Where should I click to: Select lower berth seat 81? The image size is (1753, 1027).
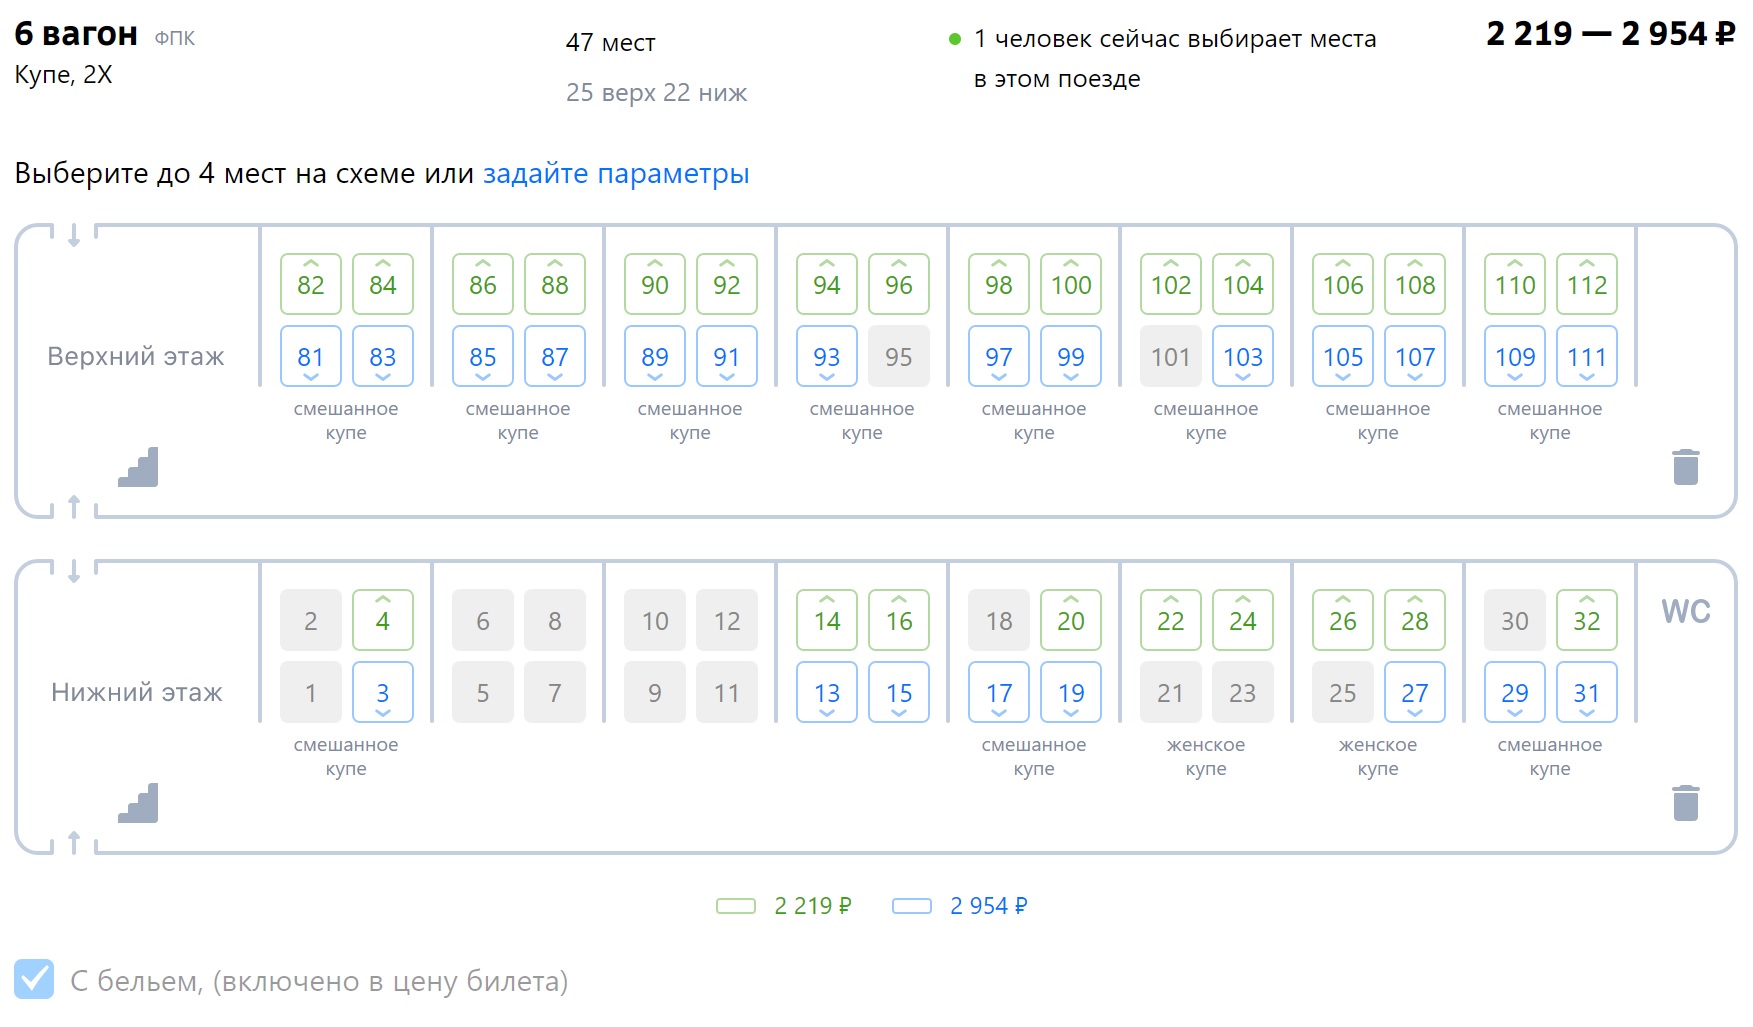[311, 357]
